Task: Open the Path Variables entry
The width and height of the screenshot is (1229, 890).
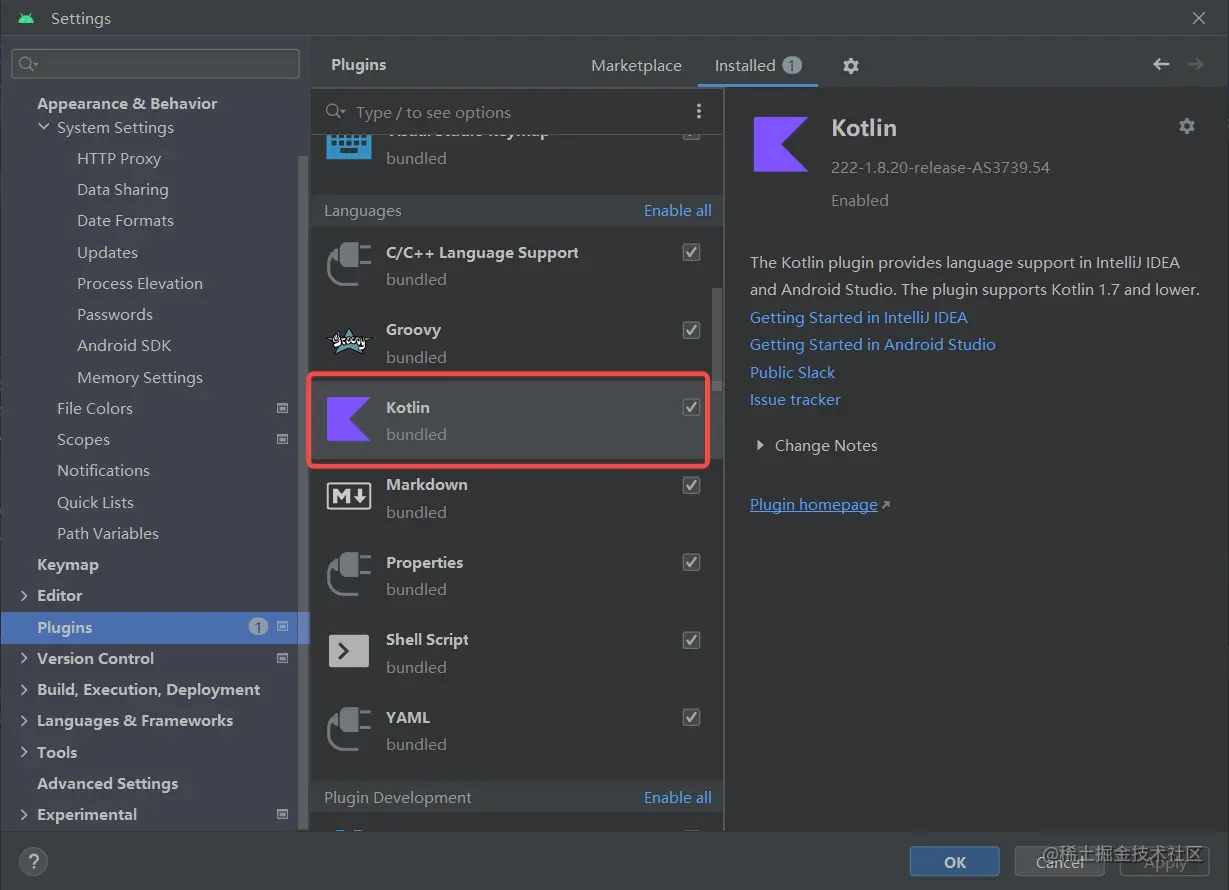Action: [x=108, y=533]
